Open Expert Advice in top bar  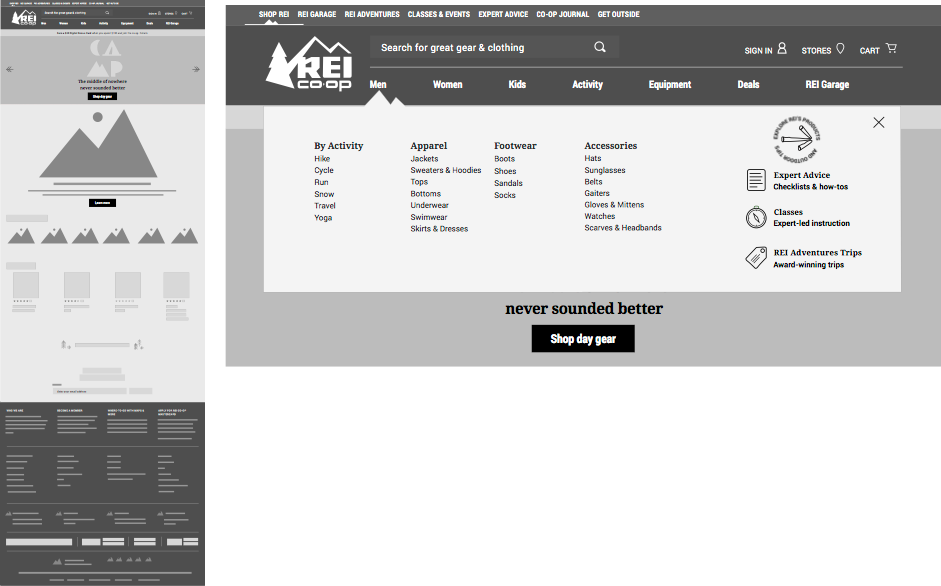[x=503, y=14]
